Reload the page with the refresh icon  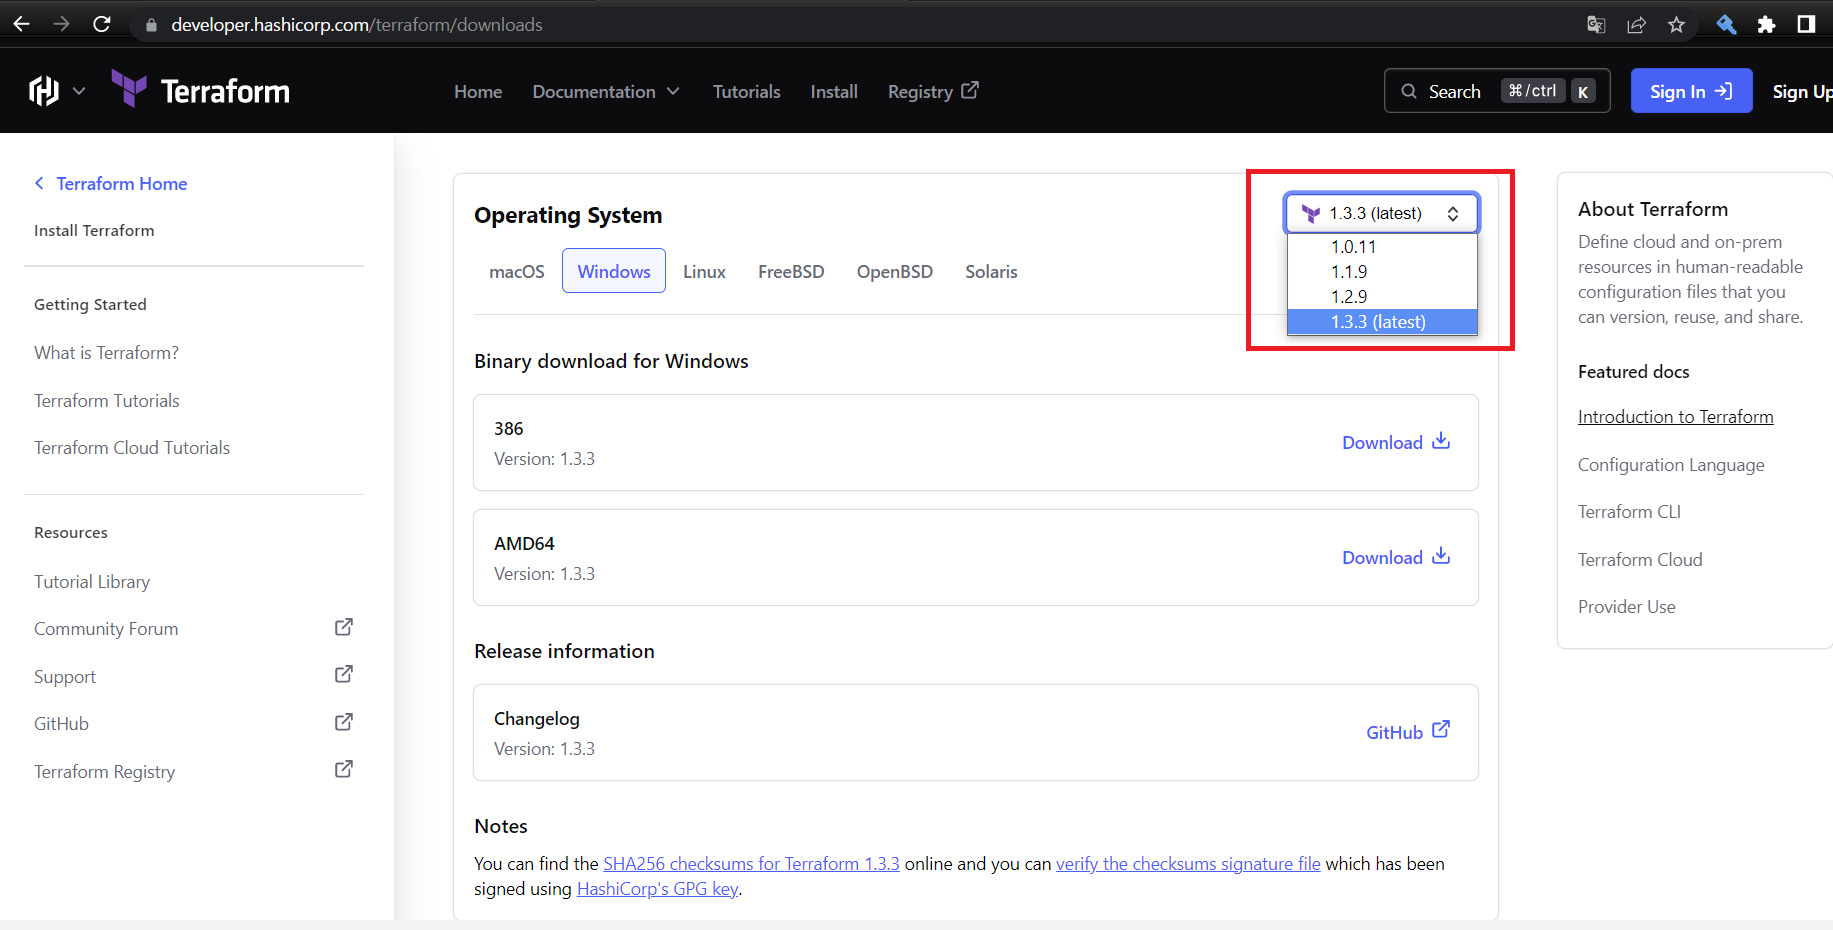pos(101,24)
